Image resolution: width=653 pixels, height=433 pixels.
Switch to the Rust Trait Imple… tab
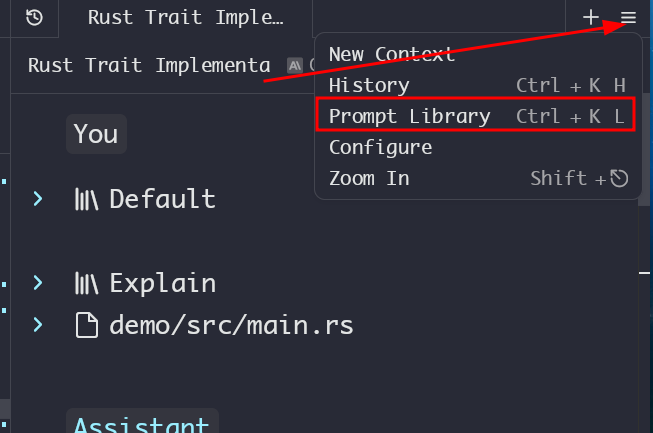pyautogui.click(x=185, y=17)
